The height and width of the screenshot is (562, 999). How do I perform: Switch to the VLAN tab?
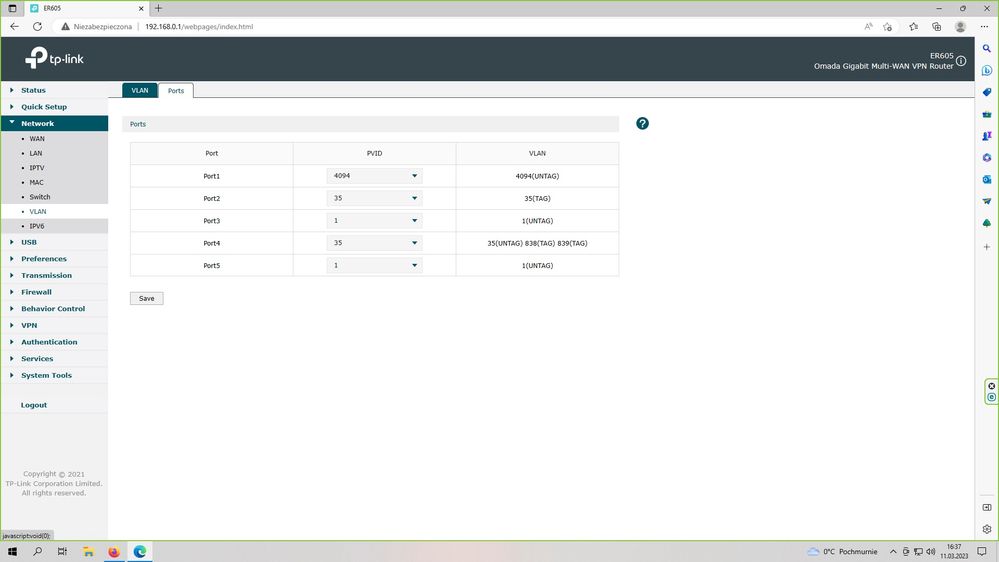tap(140, 91)
